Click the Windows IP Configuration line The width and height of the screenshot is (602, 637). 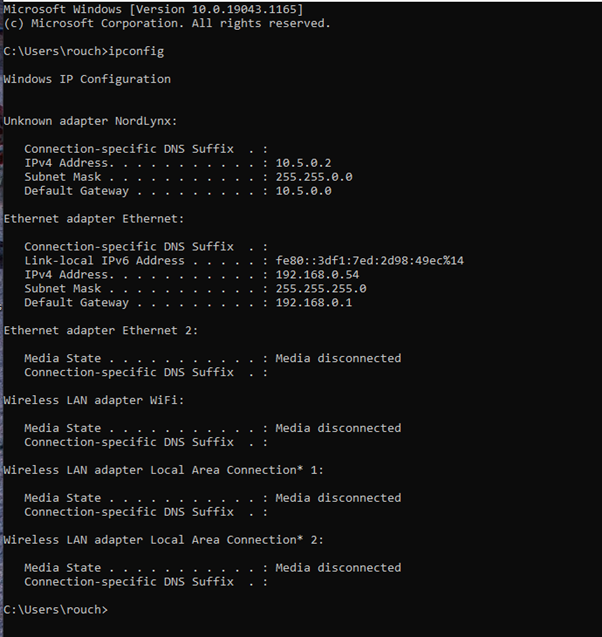(87, 79)
